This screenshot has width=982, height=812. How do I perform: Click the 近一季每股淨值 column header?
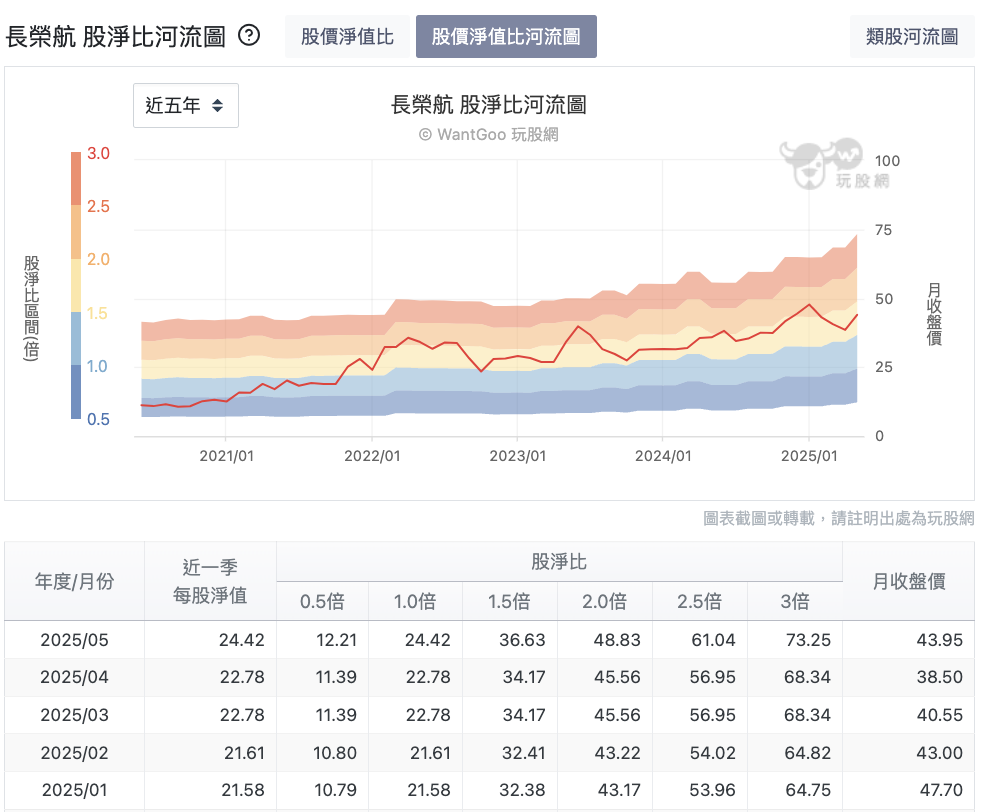point(210,582)
